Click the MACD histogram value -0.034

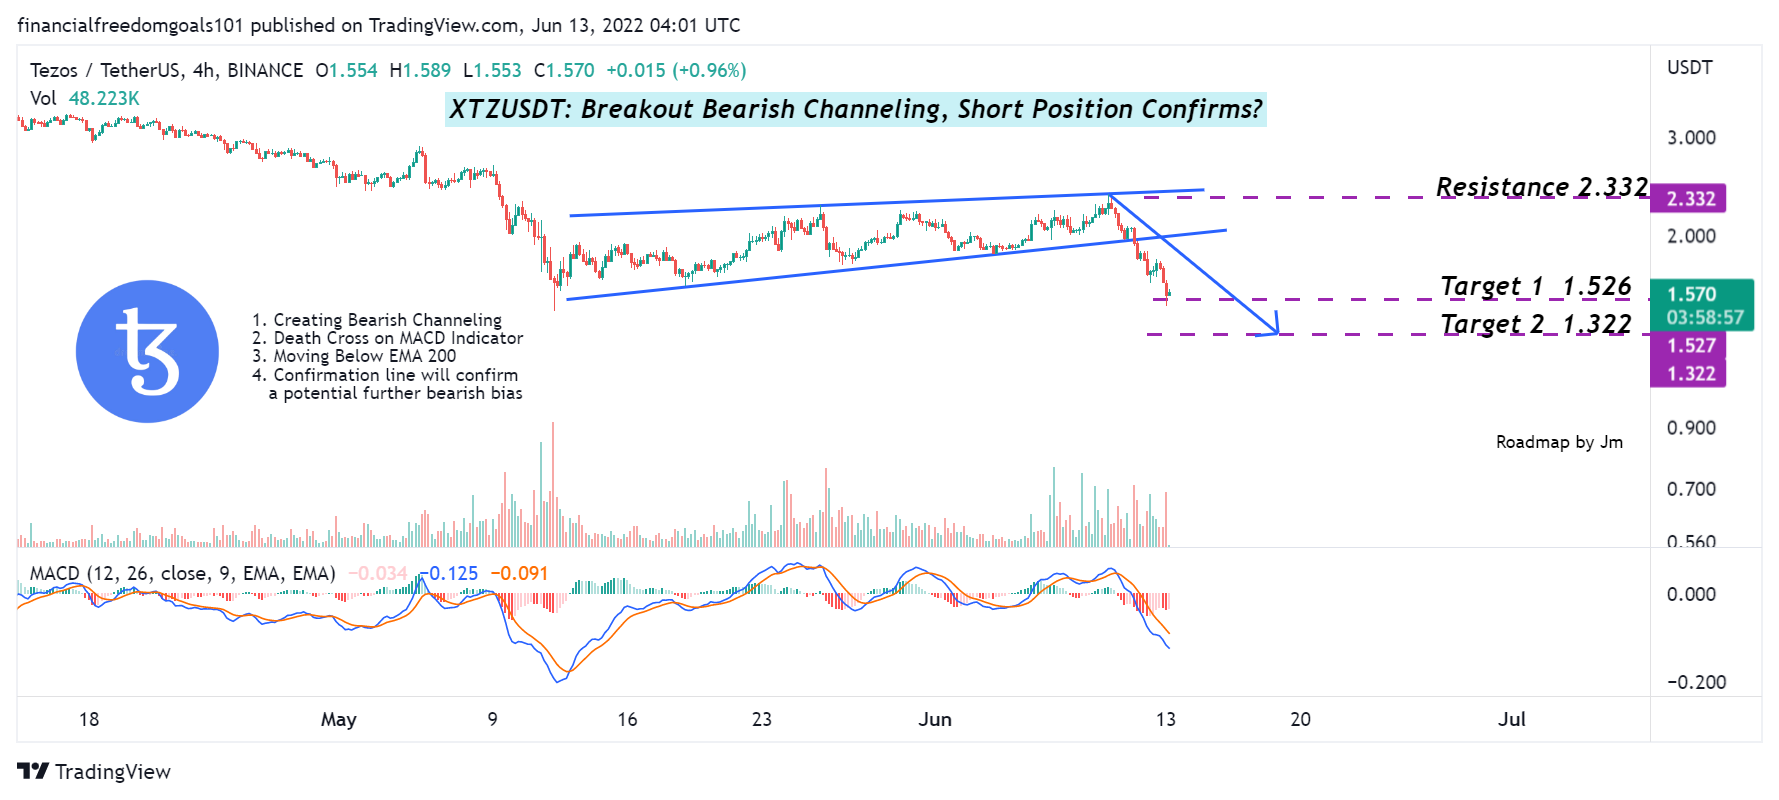pos(378,573)
